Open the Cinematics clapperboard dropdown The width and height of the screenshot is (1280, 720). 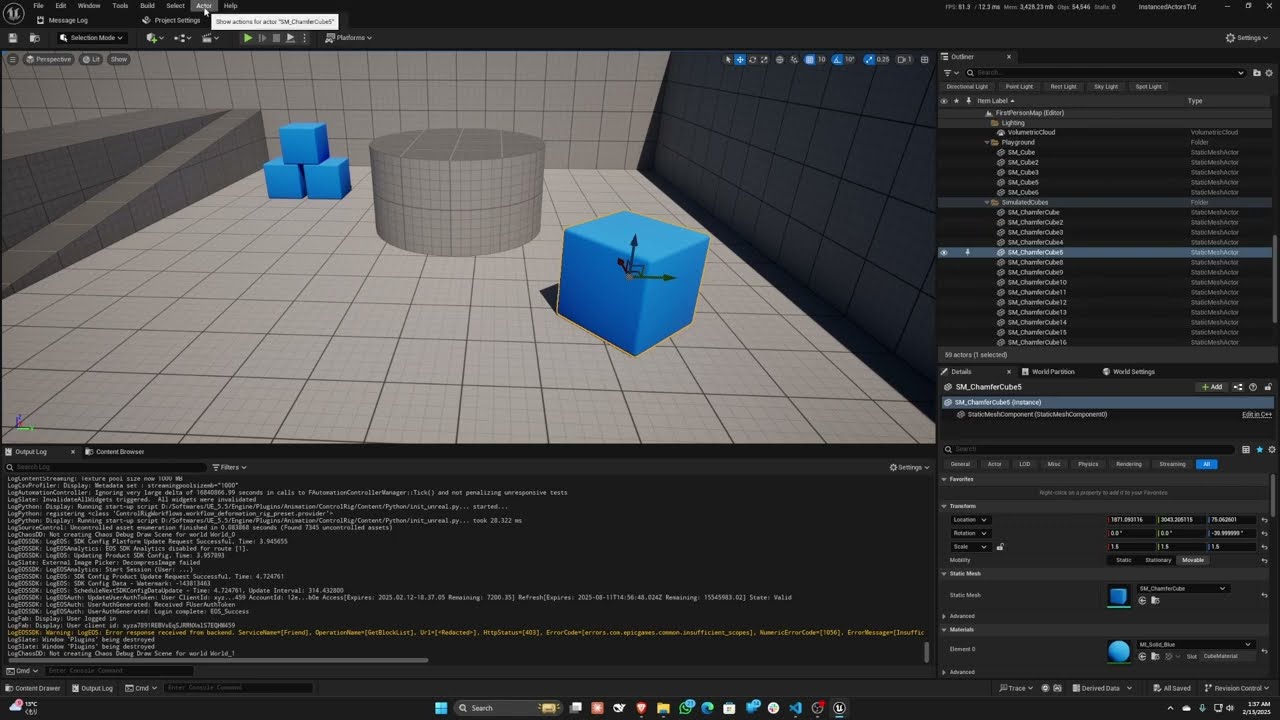tap(211, 38)
